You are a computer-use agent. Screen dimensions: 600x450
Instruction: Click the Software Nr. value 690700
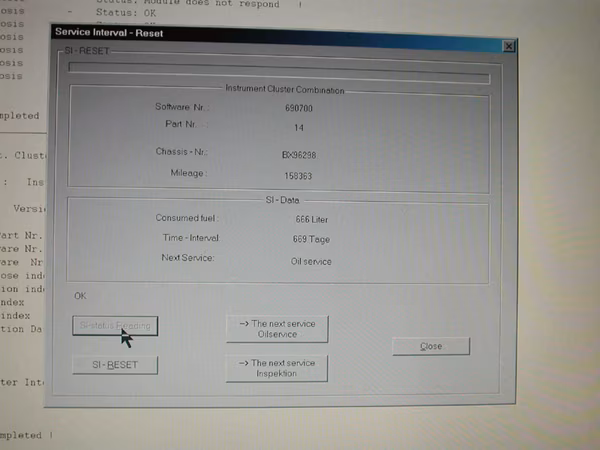[299, 108]
